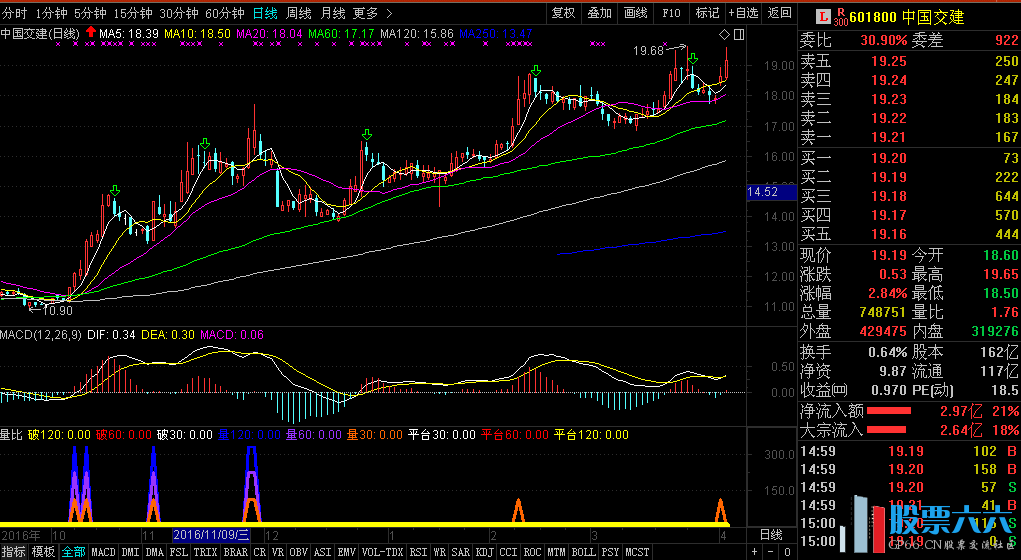Enable the DMI indicator
Viewport: 1021px width, 560px height.
131,552
